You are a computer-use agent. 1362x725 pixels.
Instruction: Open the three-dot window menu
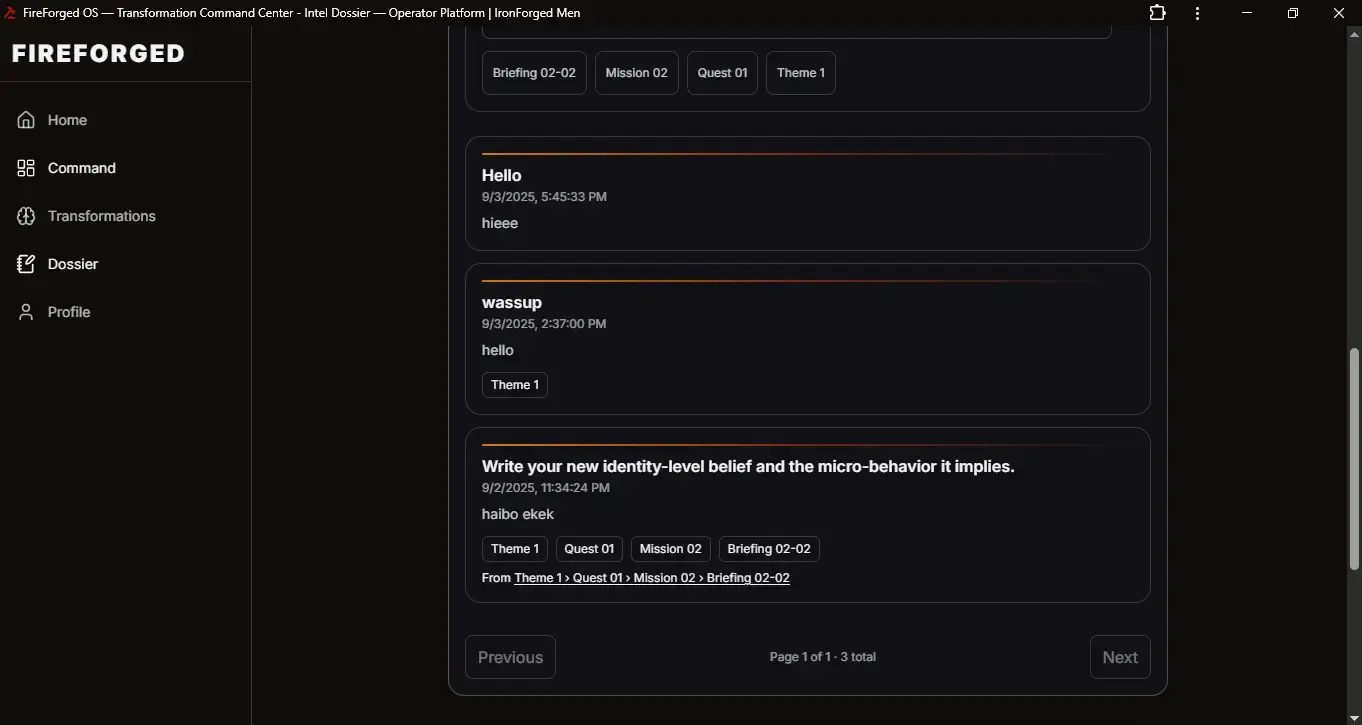click(1197, 13)
